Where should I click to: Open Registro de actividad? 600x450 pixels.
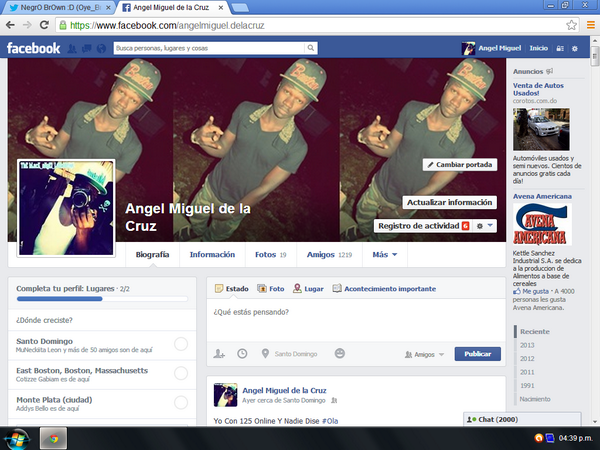[x=423, y=226]
